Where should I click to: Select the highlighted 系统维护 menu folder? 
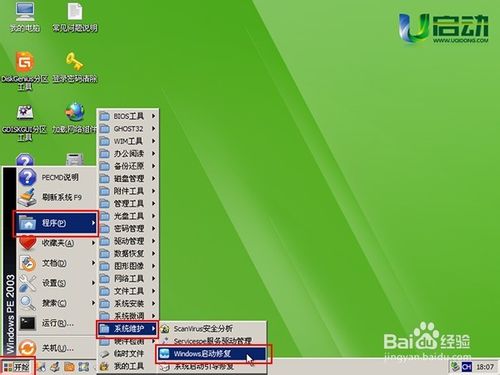(x=128, y=329)
